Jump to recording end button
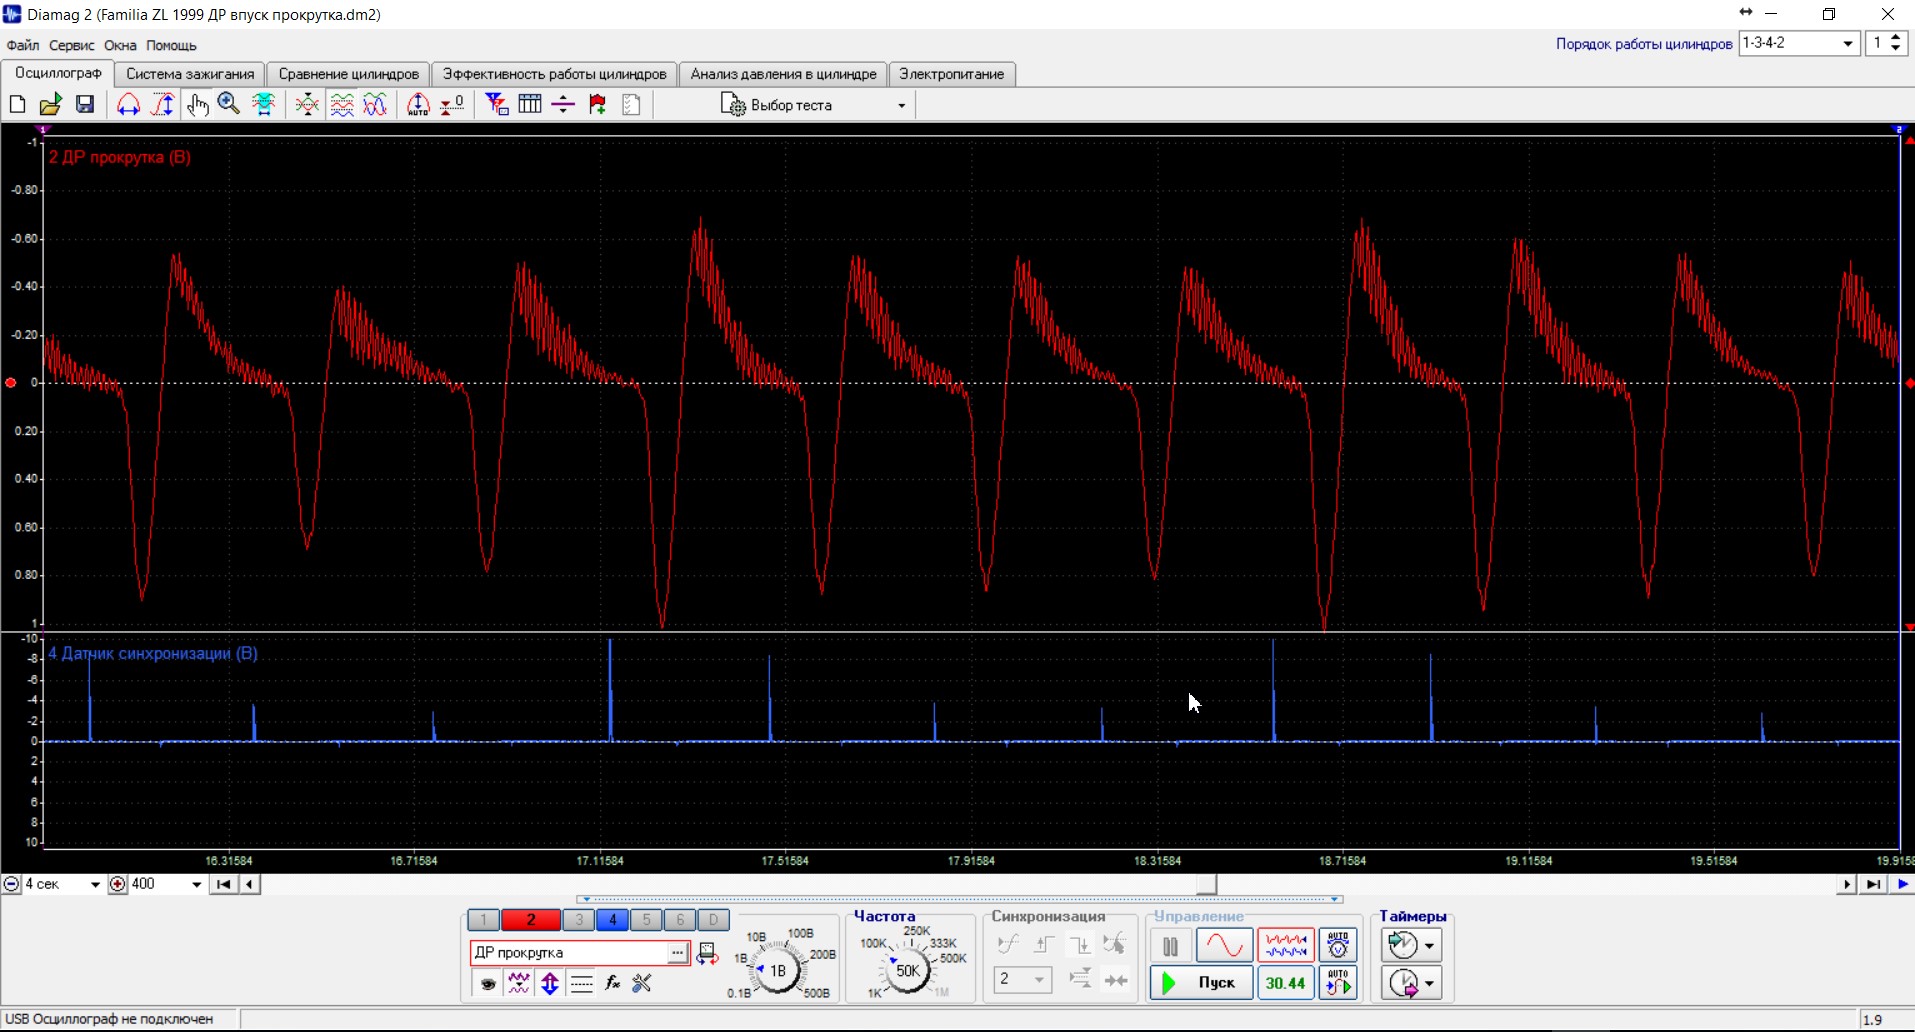Image resolution: width=1915 pixels, height=1032 pixels. 1873,884
